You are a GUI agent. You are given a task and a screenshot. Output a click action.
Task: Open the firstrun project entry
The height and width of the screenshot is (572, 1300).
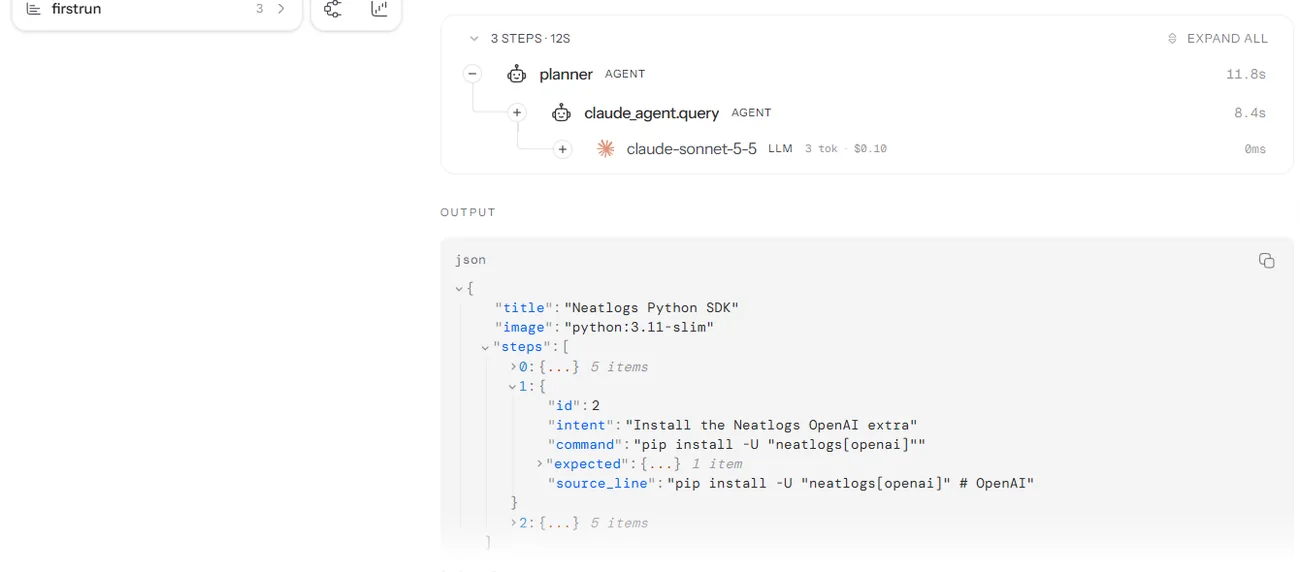pyautogui.click(x=156, y=9)
